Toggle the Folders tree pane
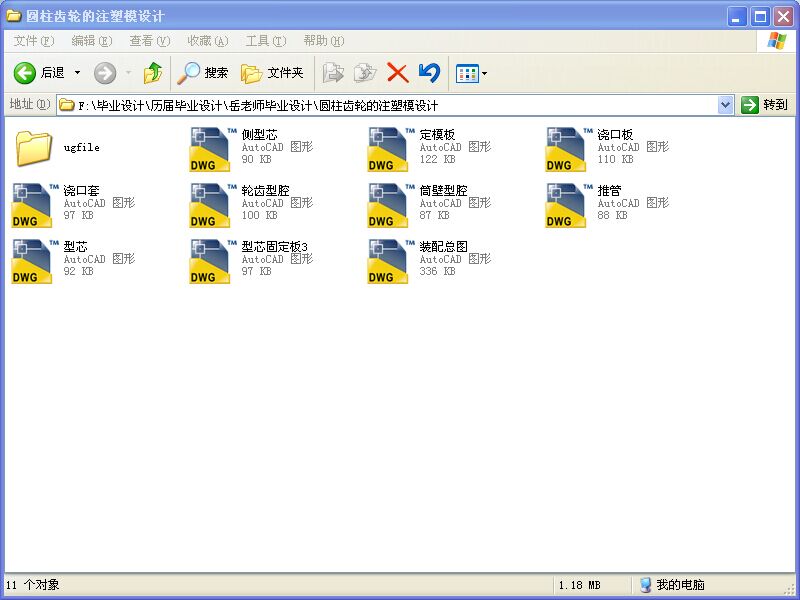Viewport: 800px width, 600px height. pyautogui.click(x=272, y=73)
